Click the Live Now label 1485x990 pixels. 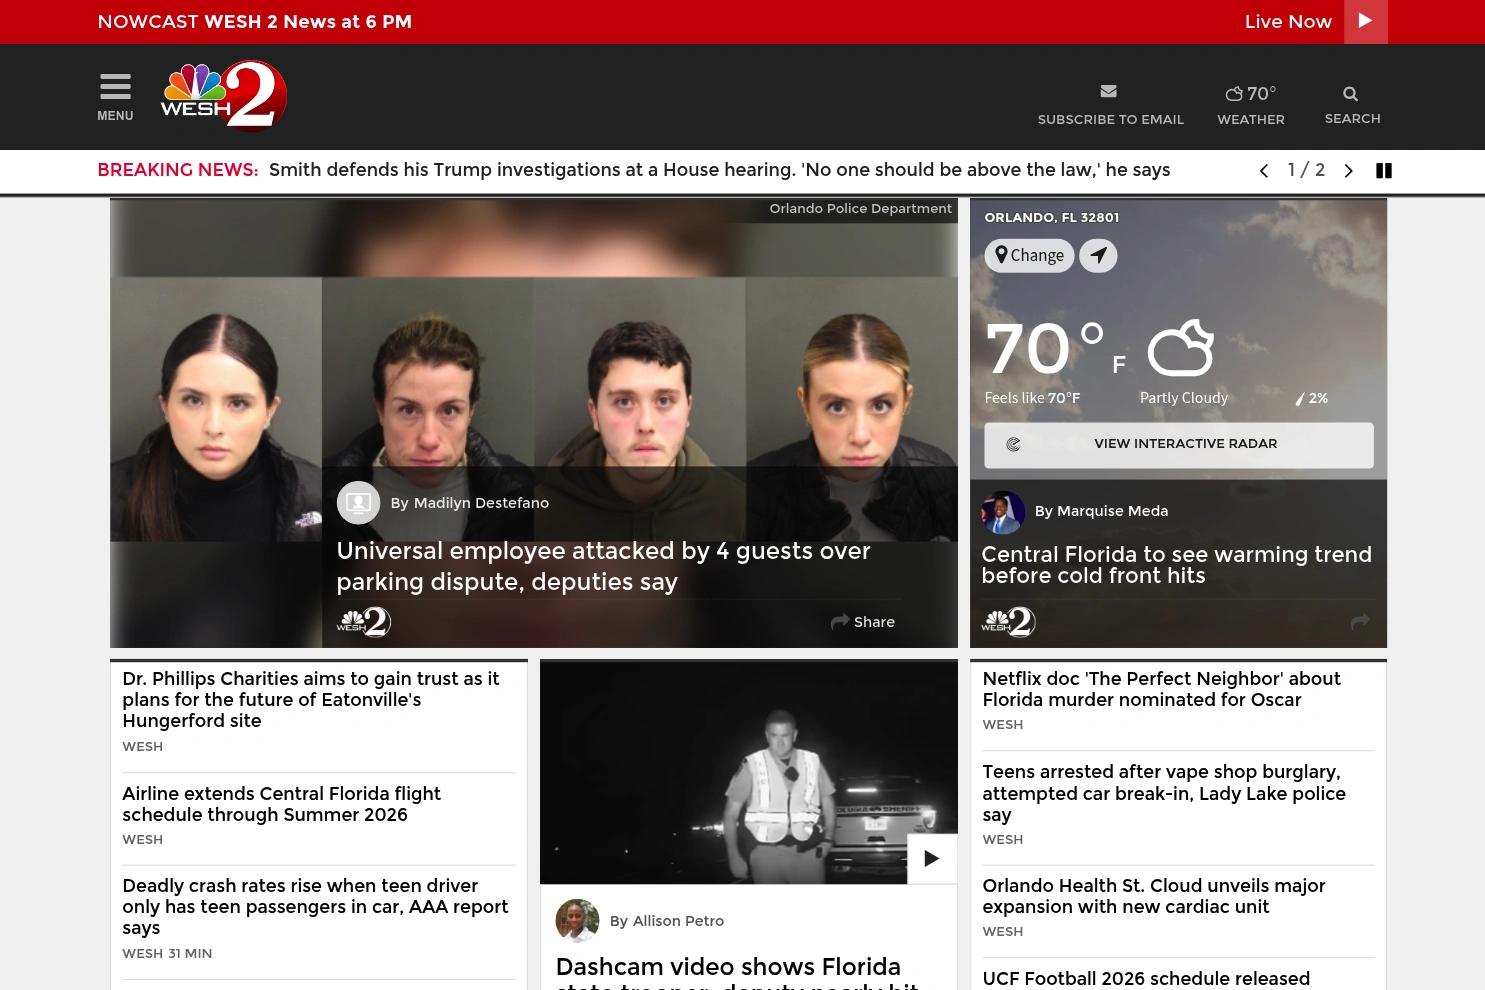pos(1288,21)
